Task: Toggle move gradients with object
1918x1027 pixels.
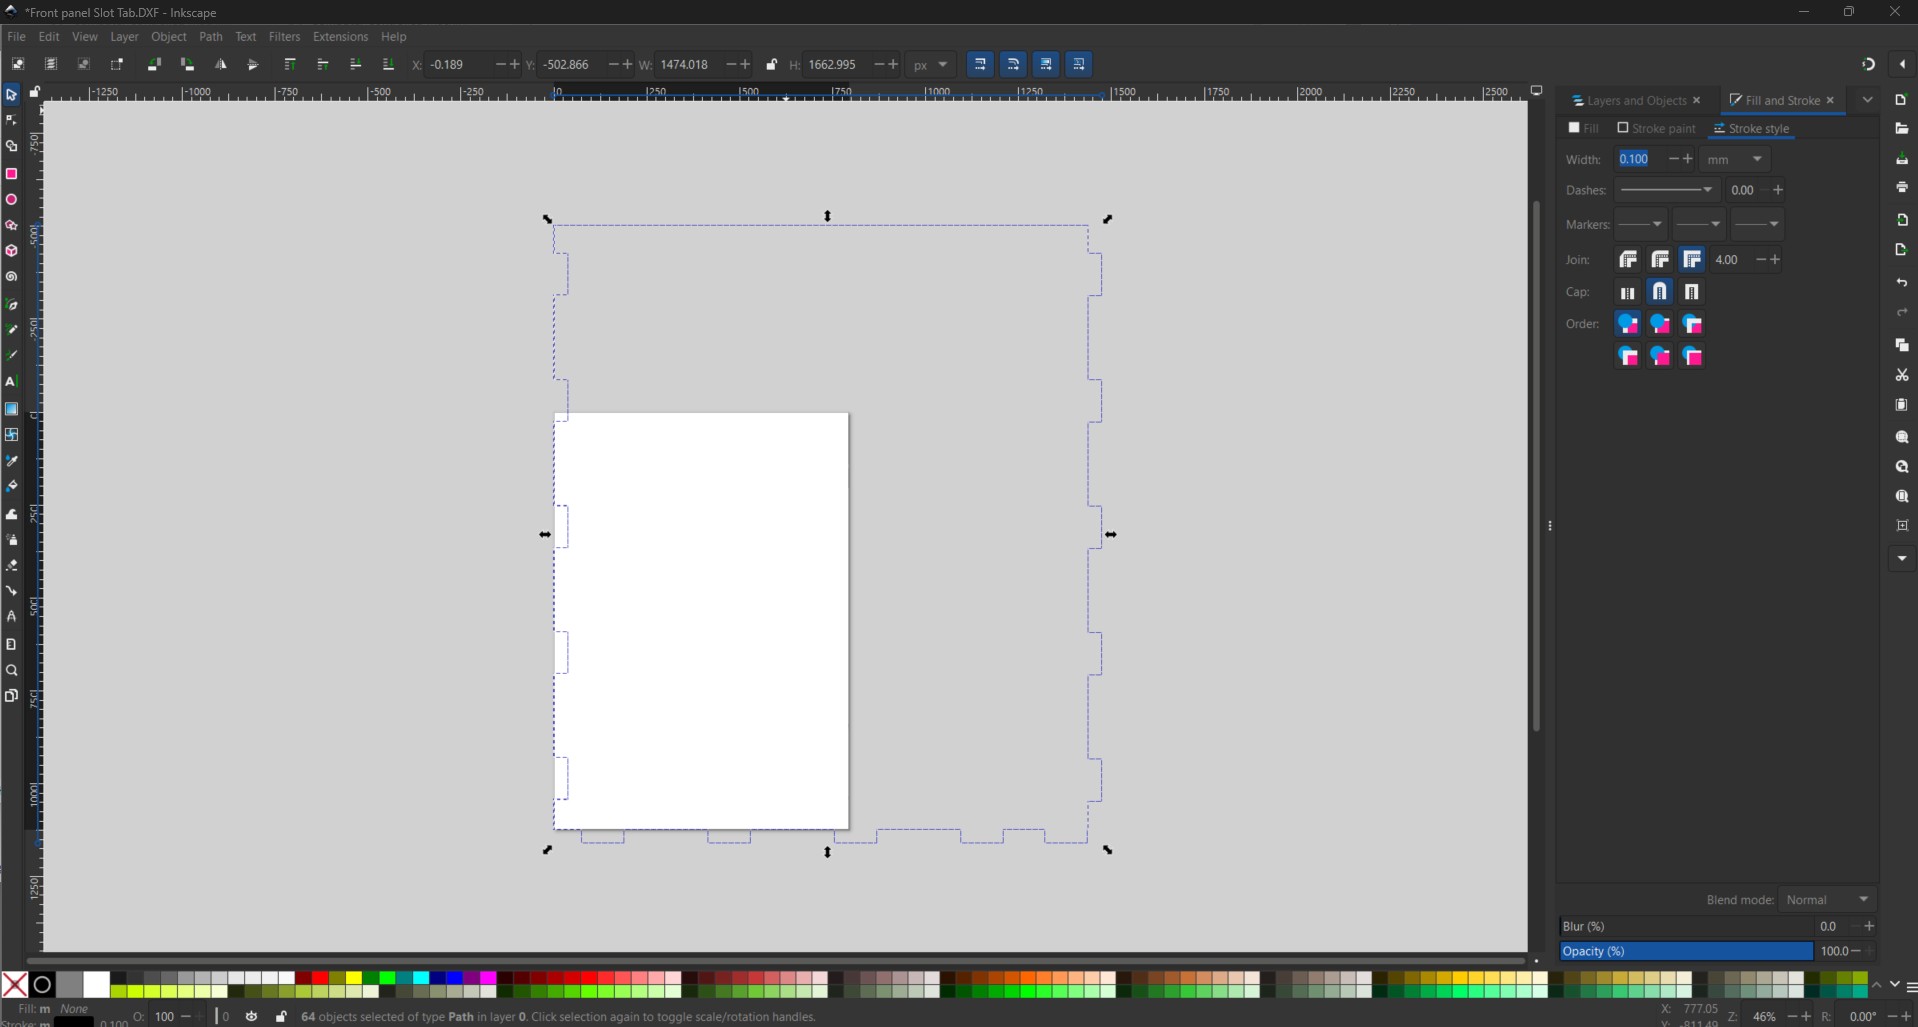Action: click(1046, 64)
